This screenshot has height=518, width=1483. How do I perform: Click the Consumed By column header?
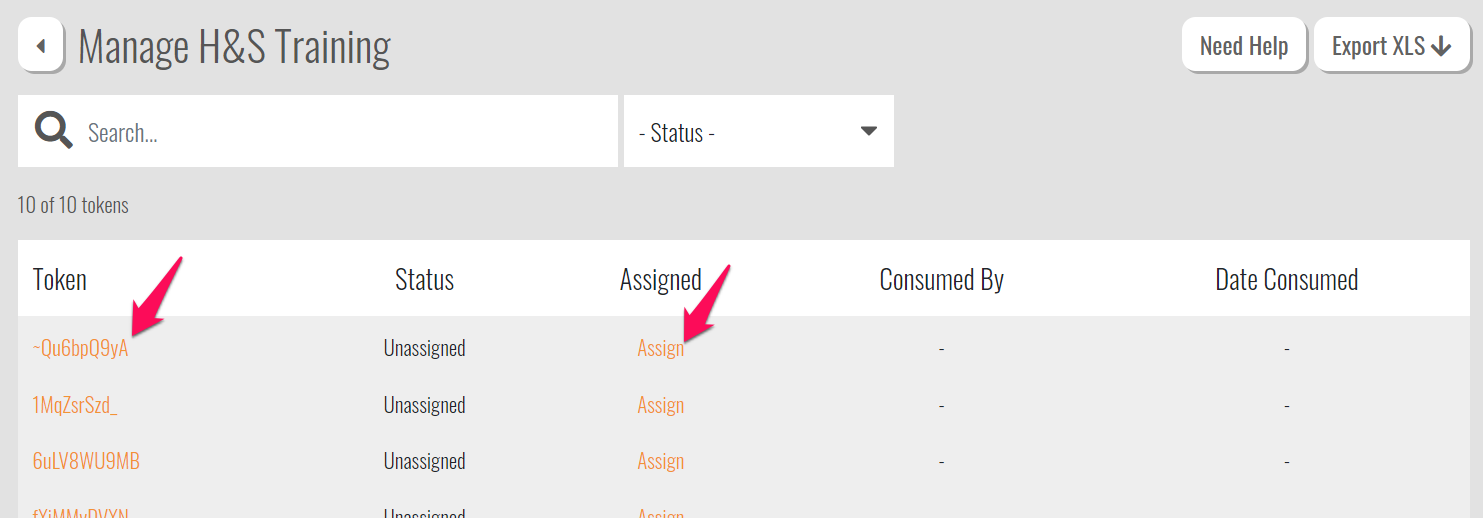(x=941, y=280)
